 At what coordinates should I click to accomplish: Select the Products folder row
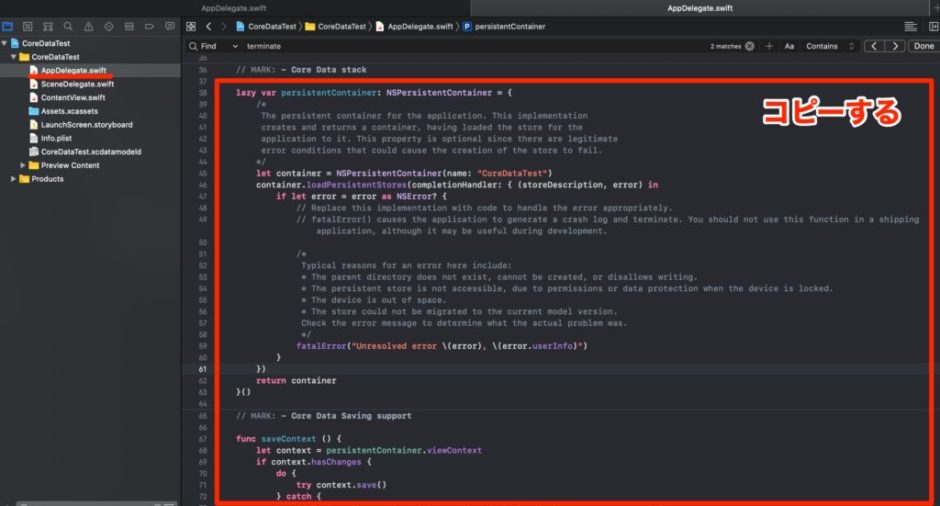90,179
